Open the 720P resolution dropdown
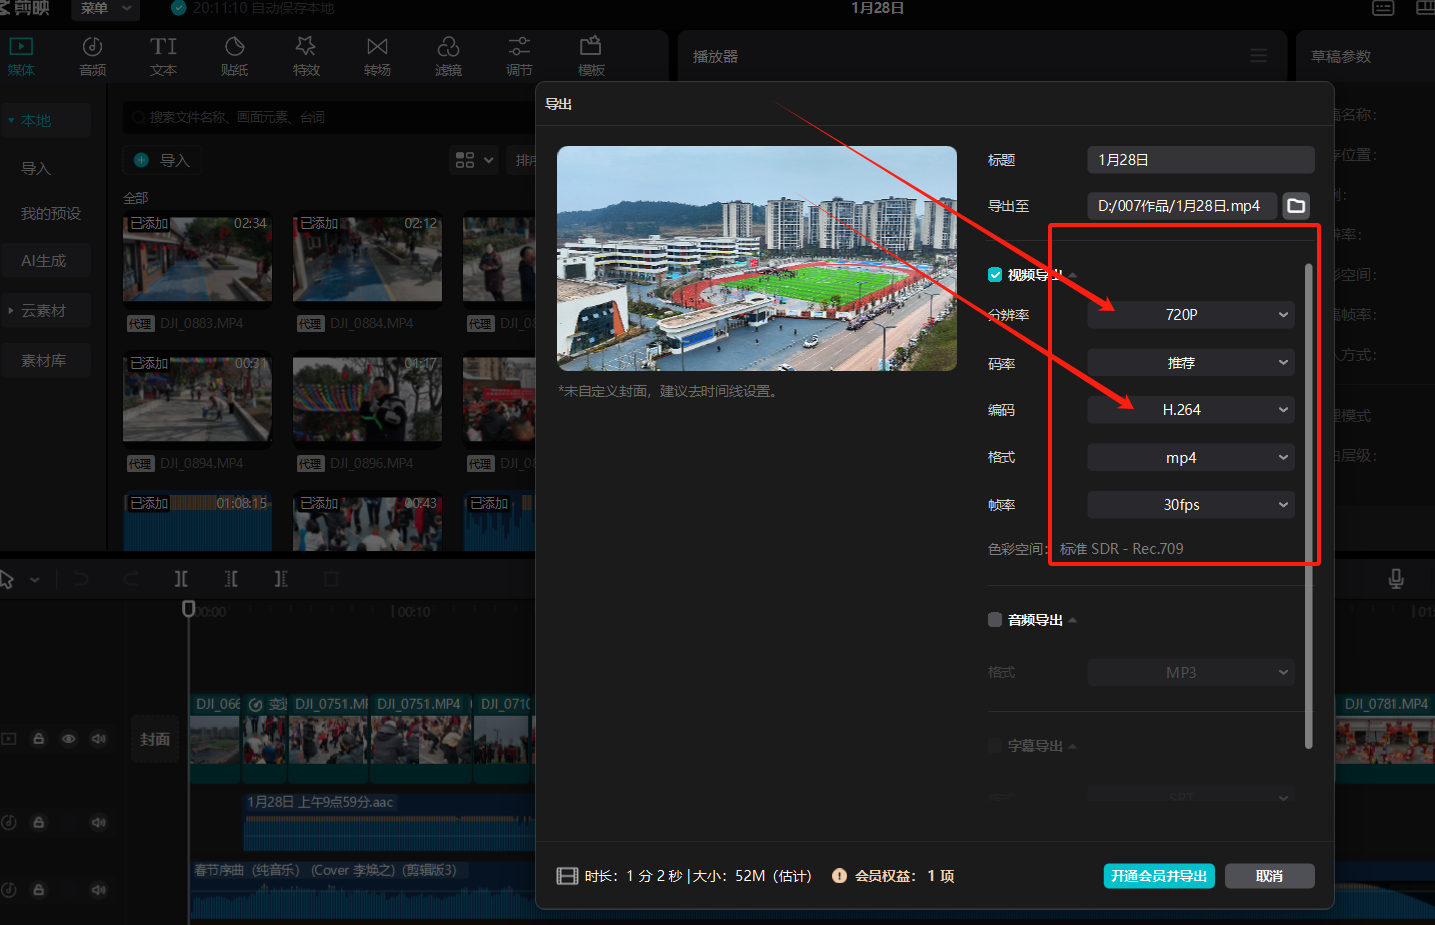1435x925 pixels. tap(1190, 315)
